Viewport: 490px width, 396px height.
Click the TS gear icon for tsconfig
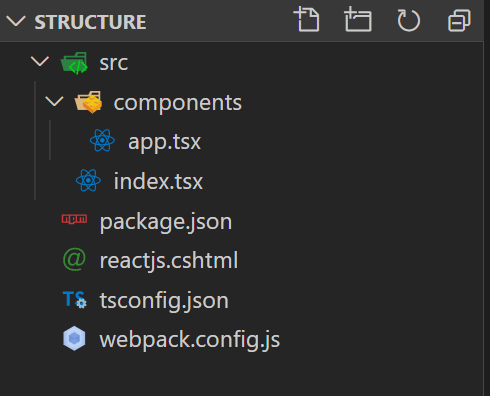[75, 299]
